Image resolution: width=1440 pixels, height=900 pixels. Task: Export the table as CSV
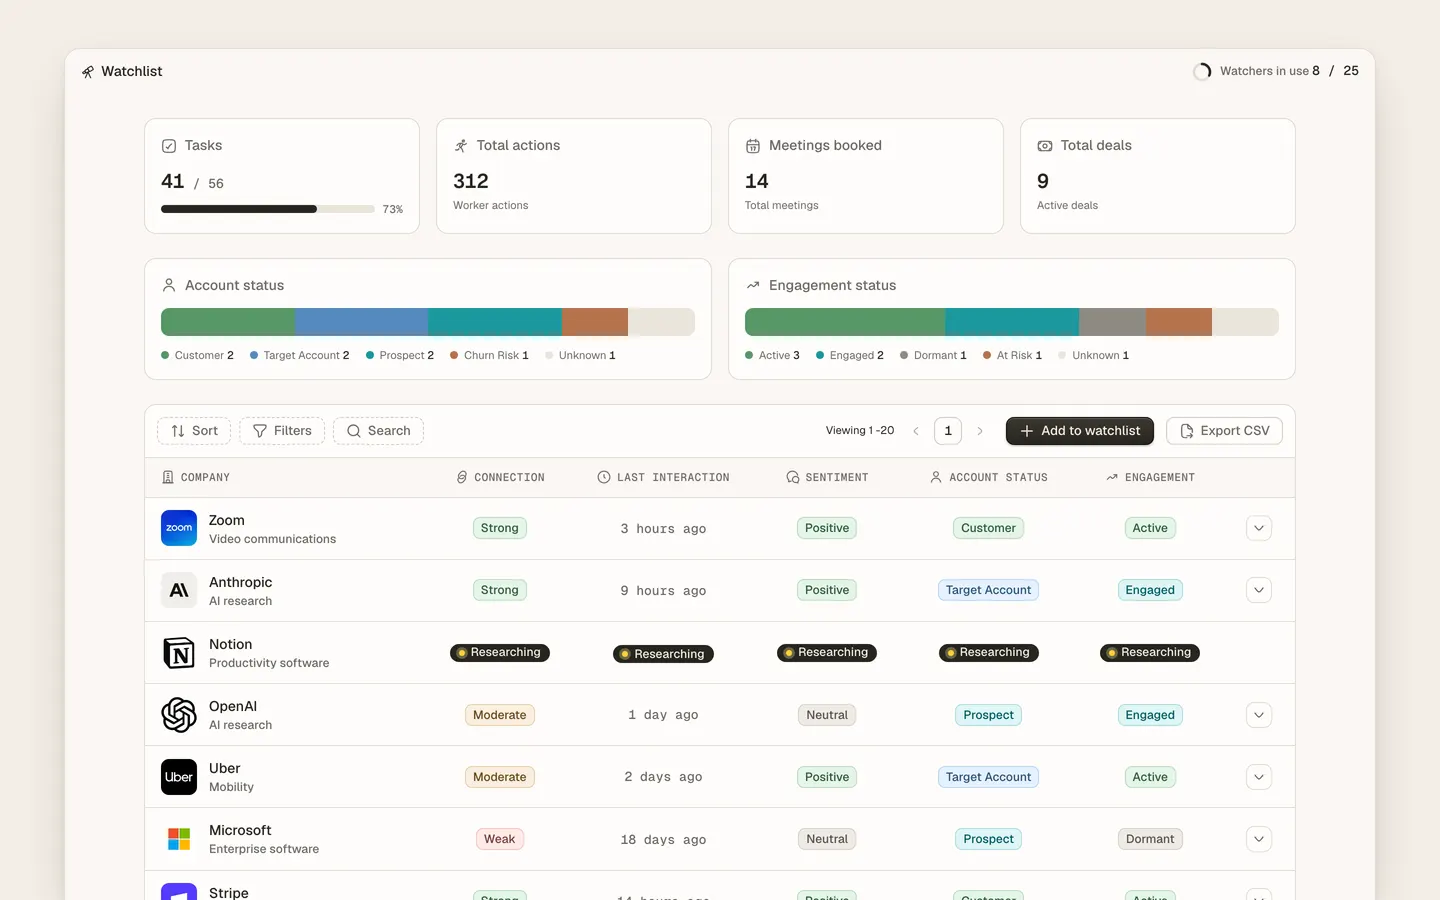point(1224,431)
